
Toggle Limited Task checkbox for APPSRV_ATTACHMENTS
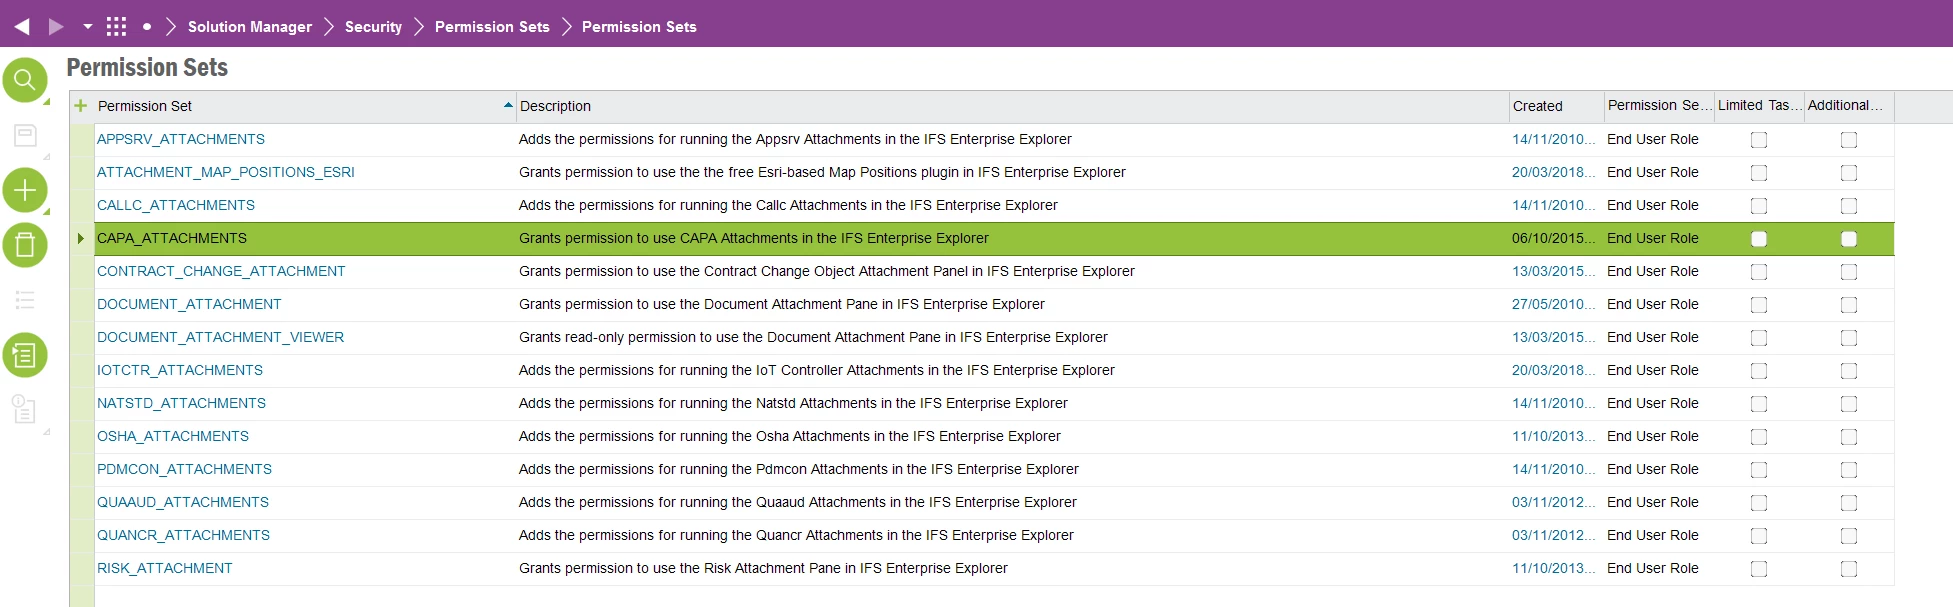1759,140
